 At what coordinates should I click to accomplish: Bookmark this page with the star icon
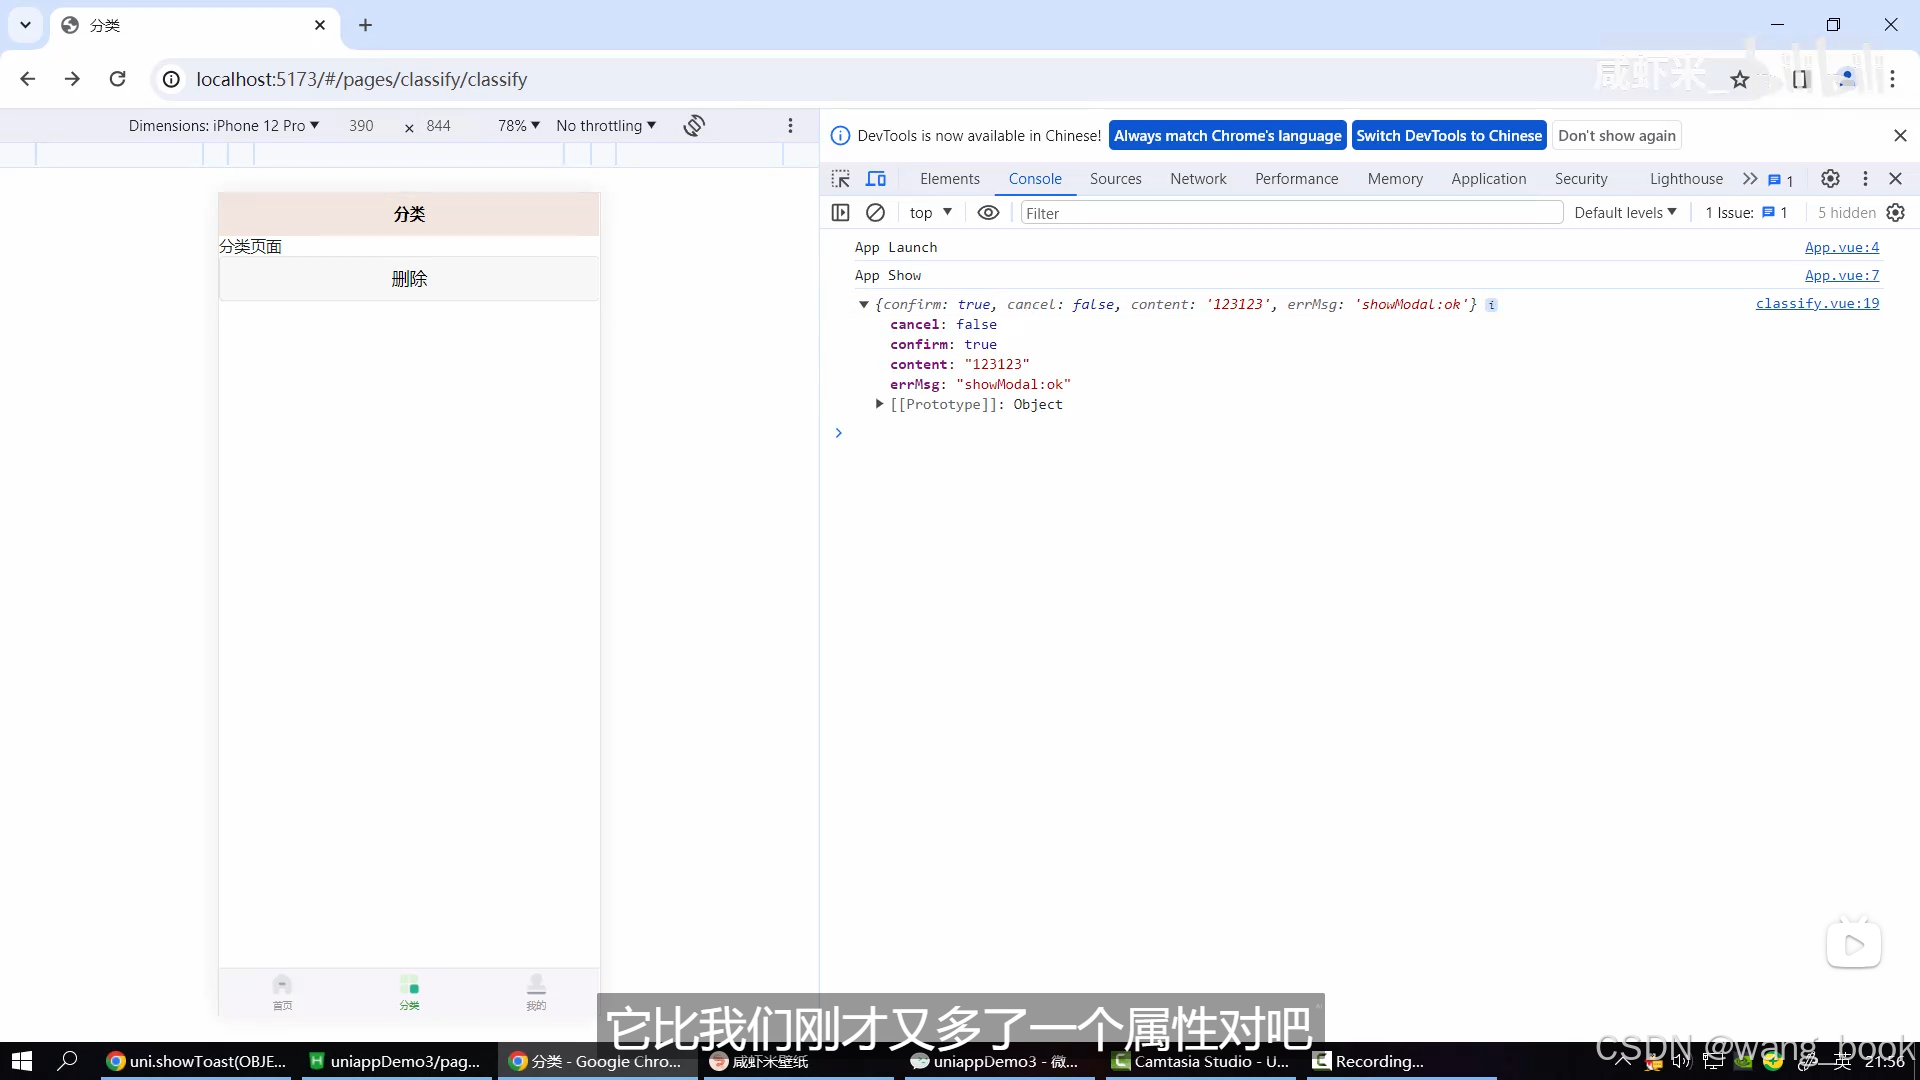coord(1740,80)
